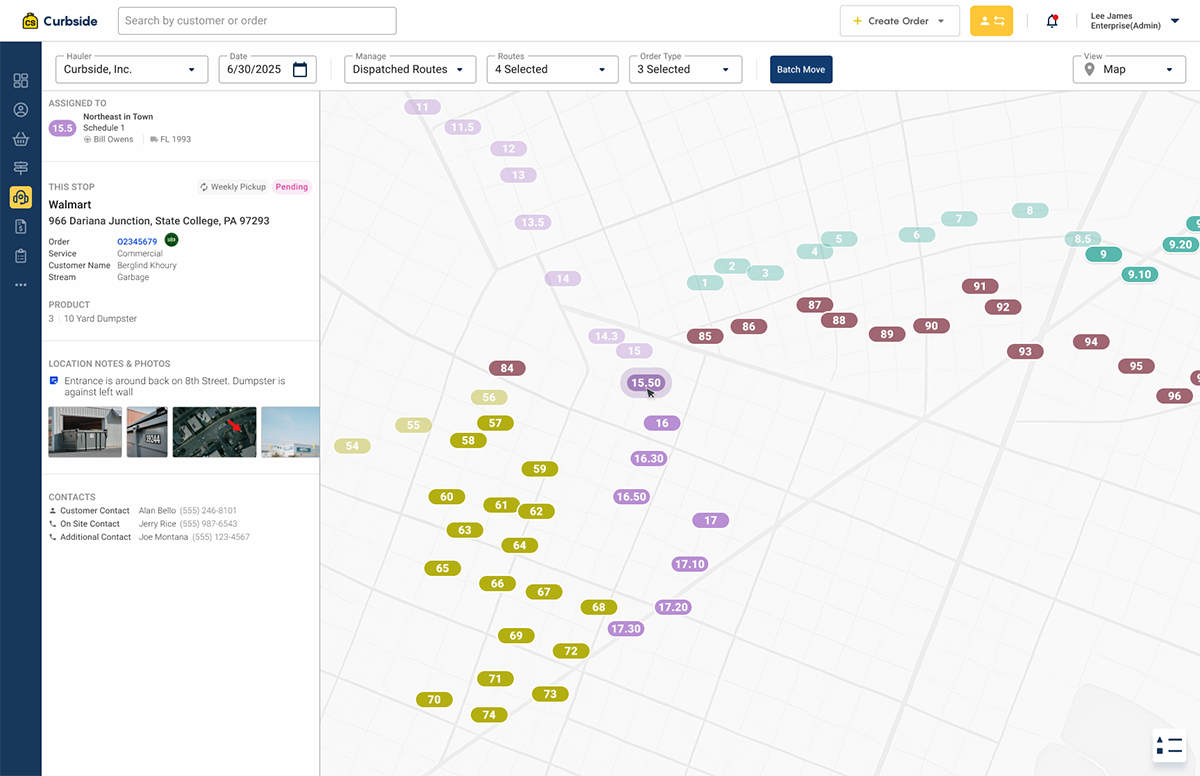Screen dimensions: 1200x776
Task: Click the Batch Move button
Action: (801, 70)
